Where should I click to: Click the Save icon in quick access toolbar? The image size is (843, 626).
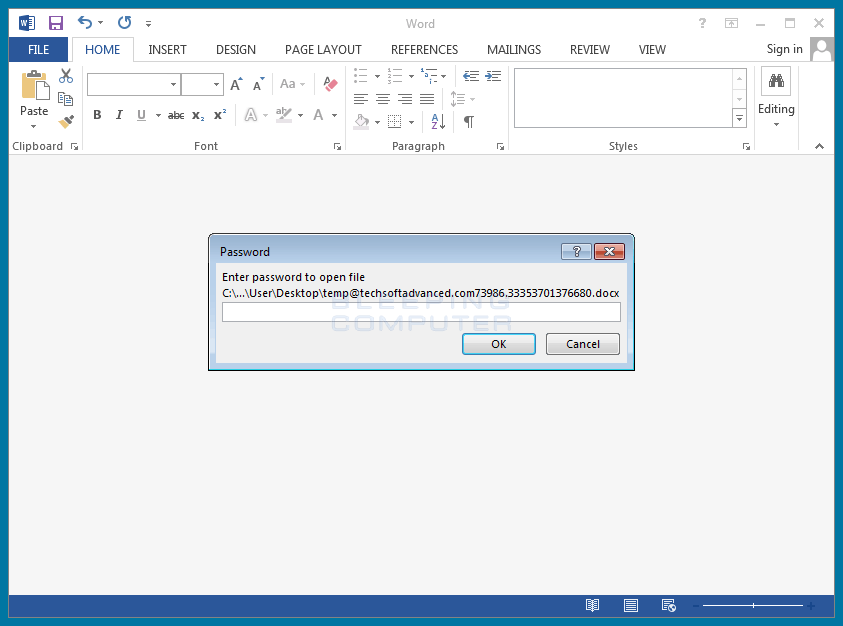pyautogui.click(x=56, y=23)
